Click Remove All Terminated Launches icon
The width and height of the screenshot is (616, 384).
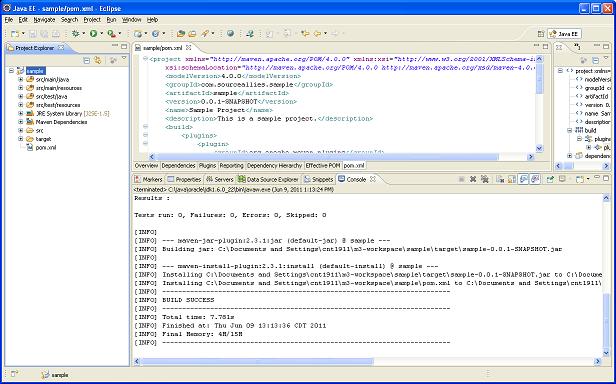485,179
